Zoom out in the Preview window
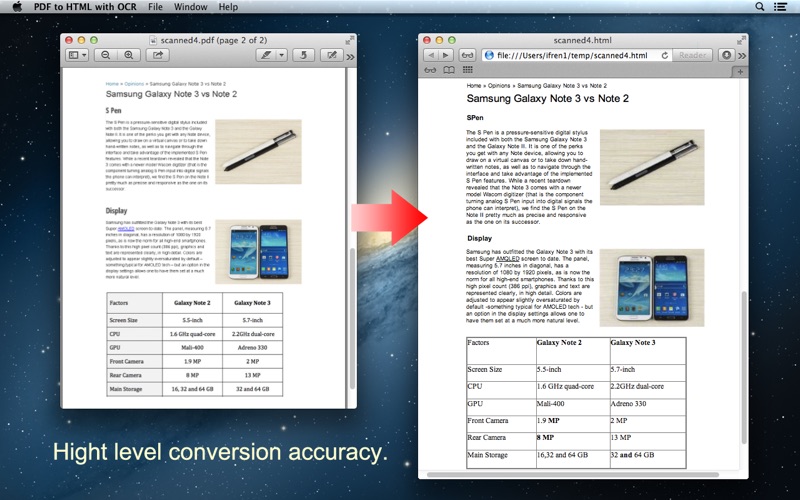800x500 pixels. click(106, 55)
